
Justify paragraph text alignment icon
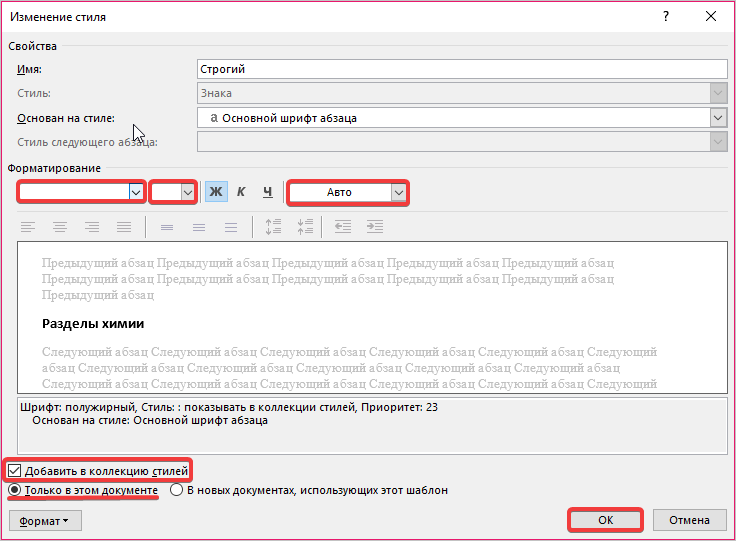click(x=124, y=227)
